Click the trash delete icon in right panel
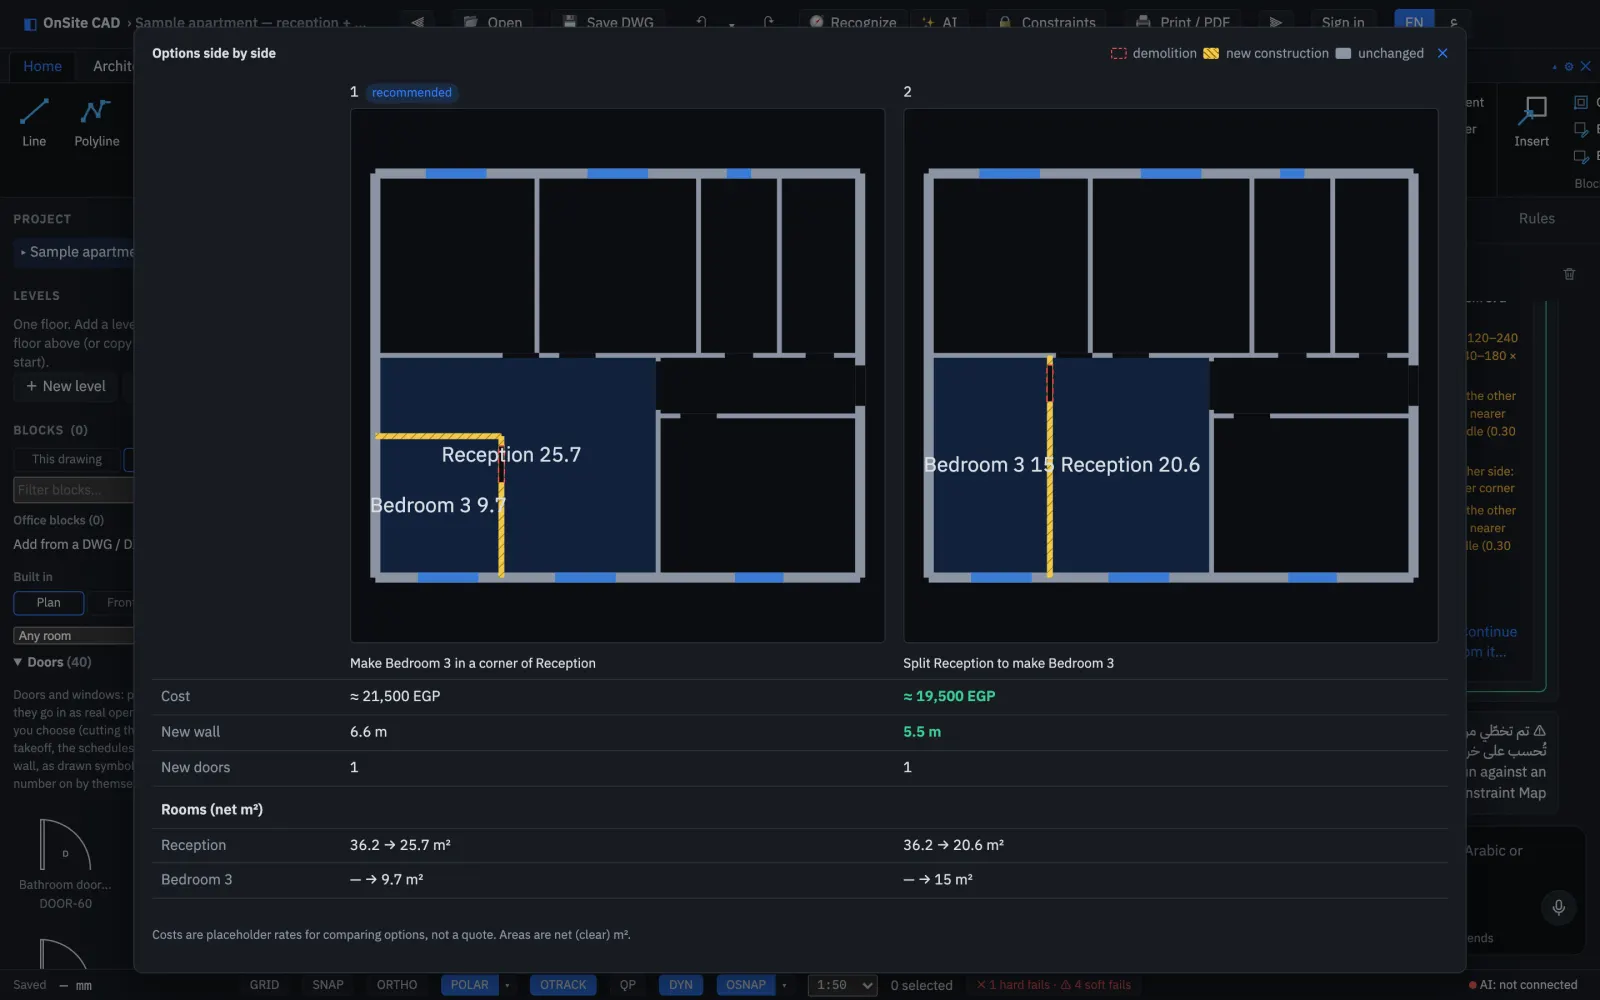The width and height of the screenshot is (1600, 1000). (1569, 273)
